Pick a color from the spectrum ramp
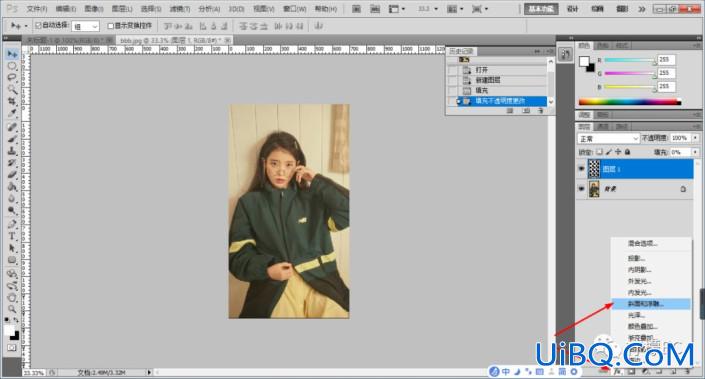Screen dimensions: 705x379 629,102
